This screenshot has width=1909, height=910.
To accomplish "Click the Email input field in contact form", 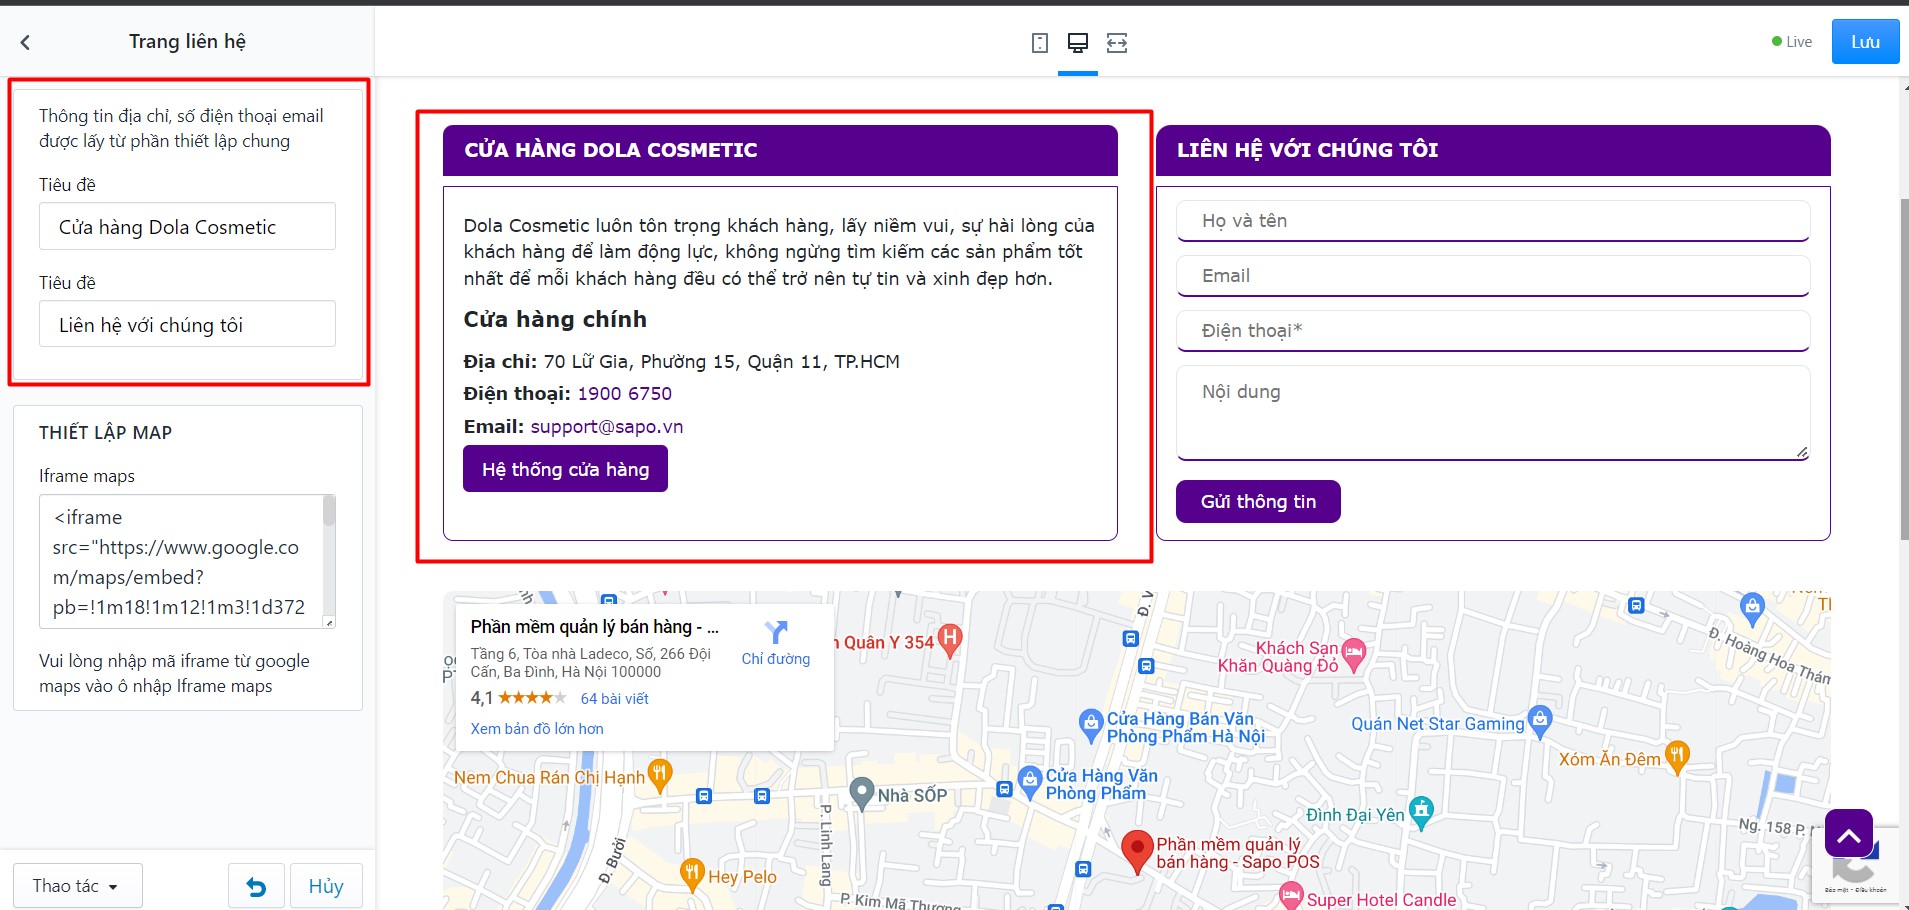I will [x=1493, y=276].
